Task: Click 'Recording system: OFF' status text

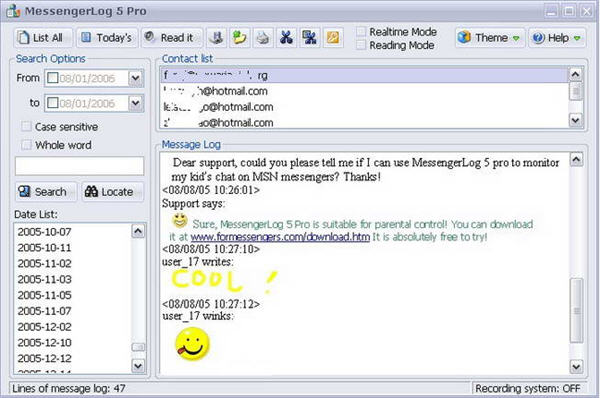Action: pyautogui.click(x=528, y=388)
